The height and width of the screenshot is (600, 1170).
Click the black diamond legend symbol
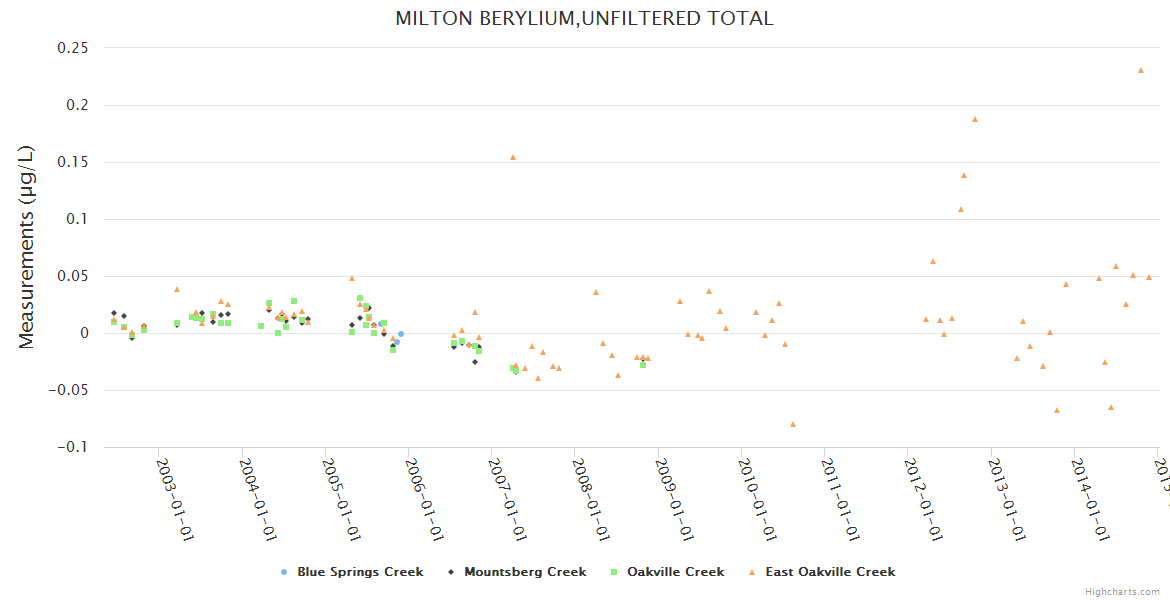(x=451, y=572)
